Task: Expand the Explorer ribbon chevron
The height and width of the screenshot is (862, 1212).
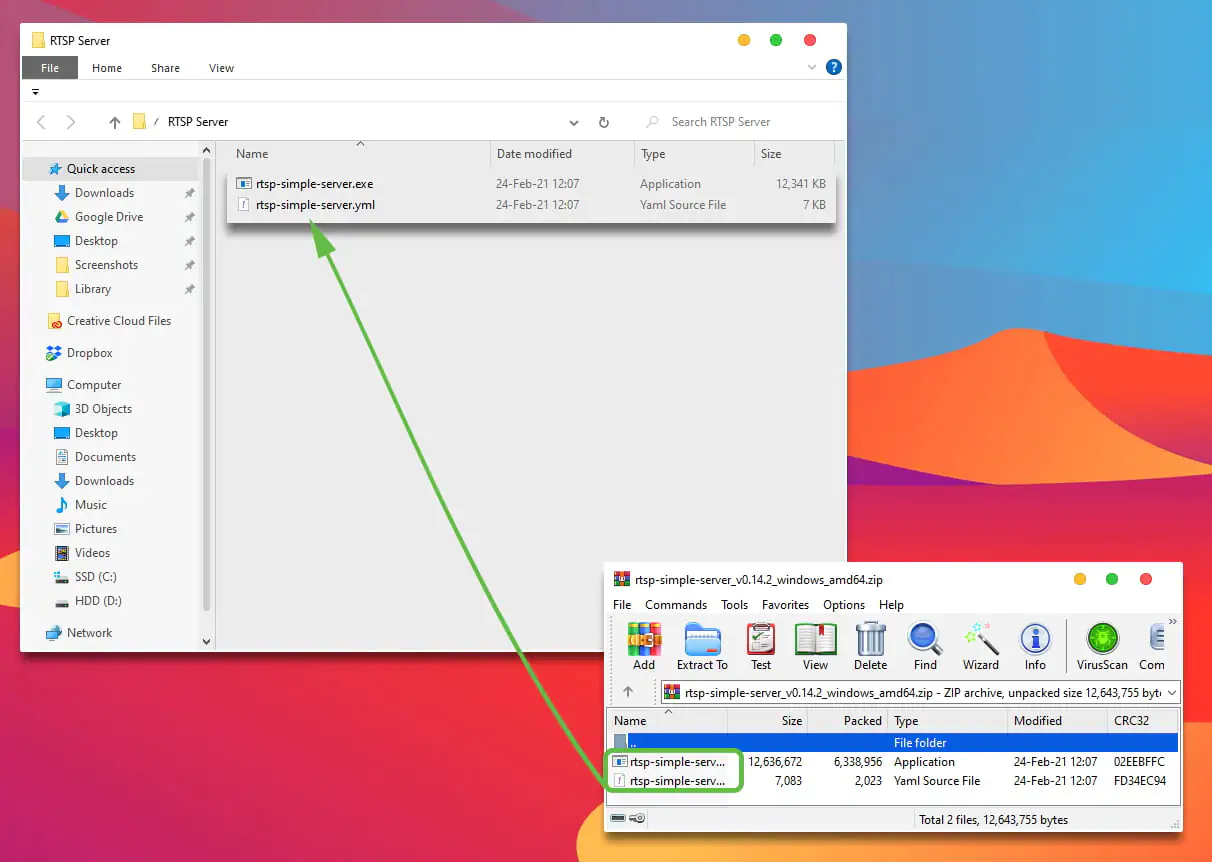Action: pyautogui.click(x=812, y=68)
